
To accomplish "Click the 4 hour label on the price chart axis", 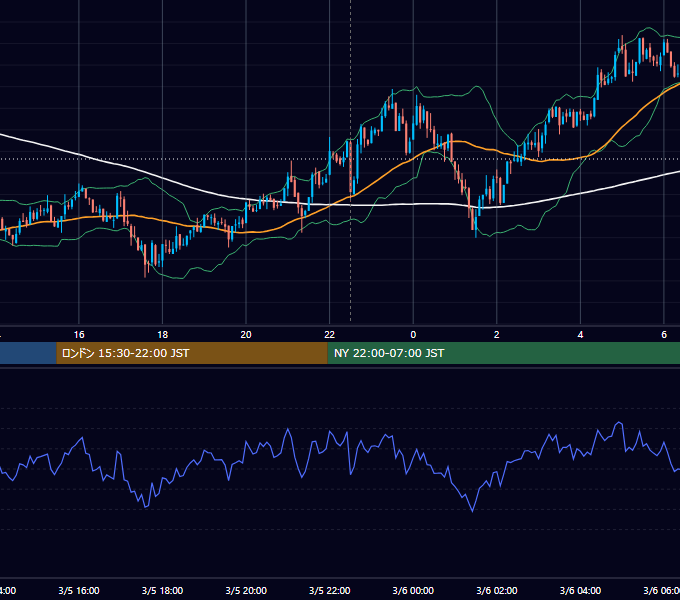I will [580, 335].
